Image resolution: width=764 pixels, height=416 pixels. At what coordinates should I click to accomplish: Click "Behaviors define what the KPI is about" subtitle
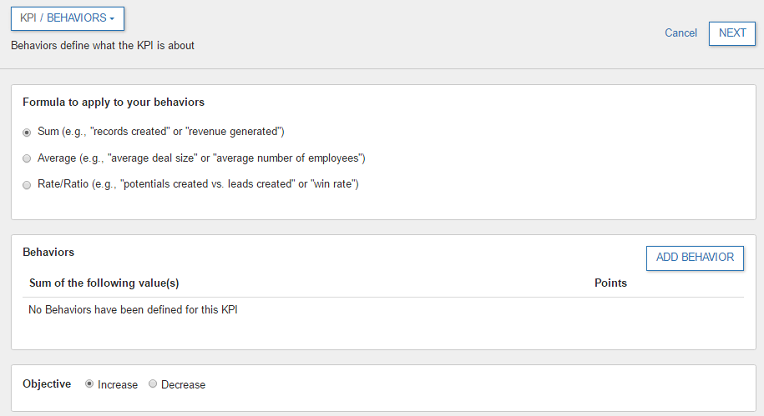(x=102, y=45)
